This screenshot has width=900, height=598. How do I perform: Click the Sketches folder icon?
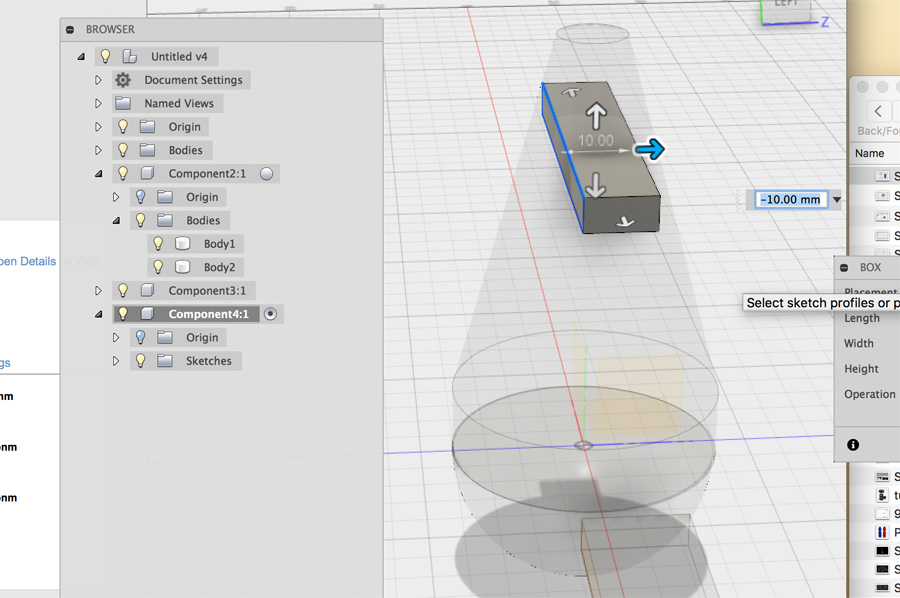pyautogui.click(x=165, y=361)
